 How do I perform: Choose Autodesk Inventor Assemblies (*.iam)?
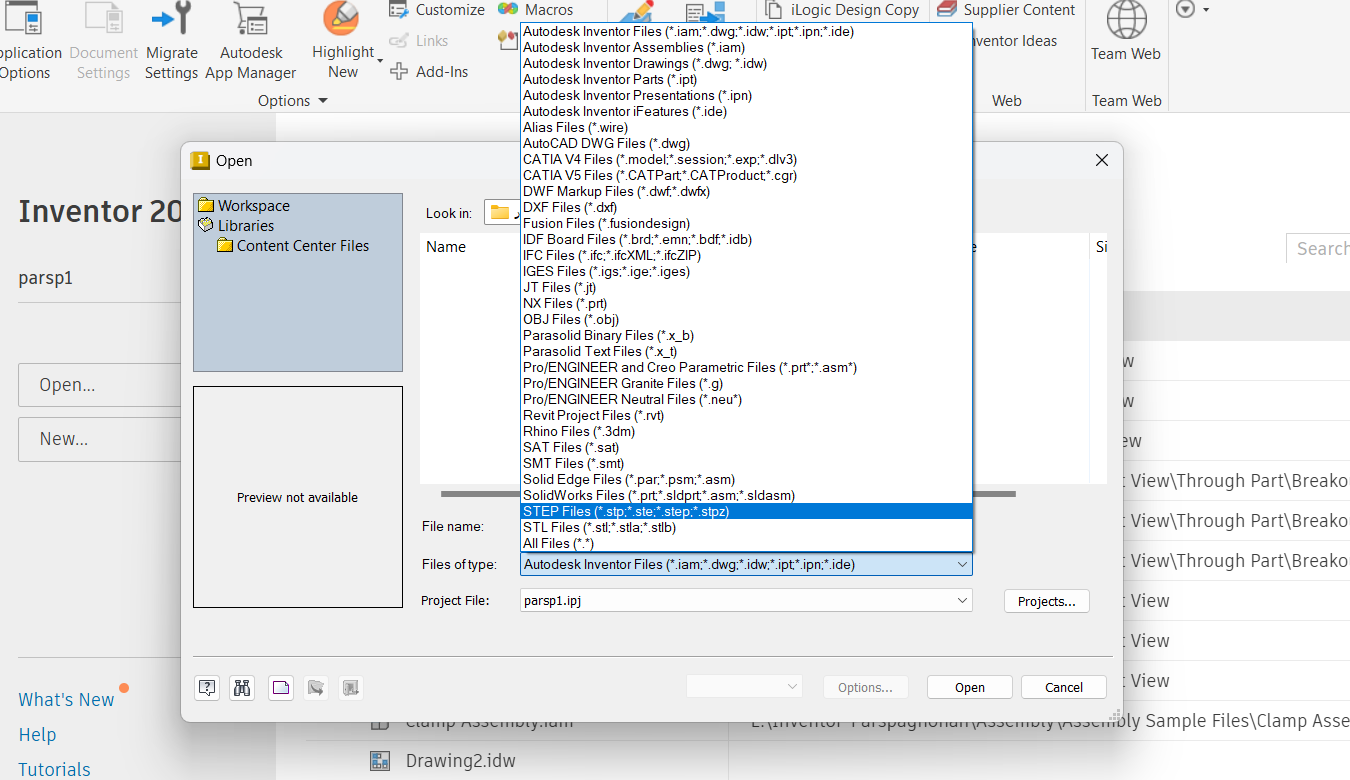746,47
